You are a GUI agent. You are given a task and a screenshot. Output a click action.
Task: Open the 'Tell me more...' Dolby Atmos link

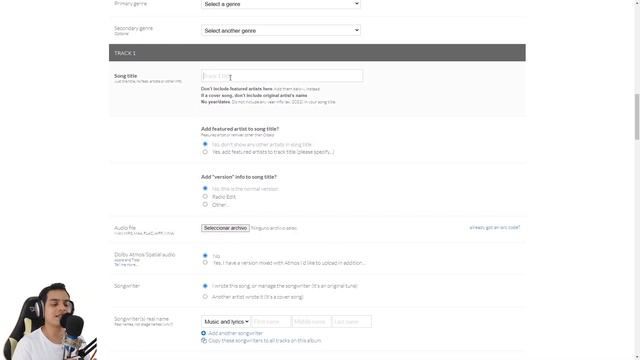[x=126, y=264]
